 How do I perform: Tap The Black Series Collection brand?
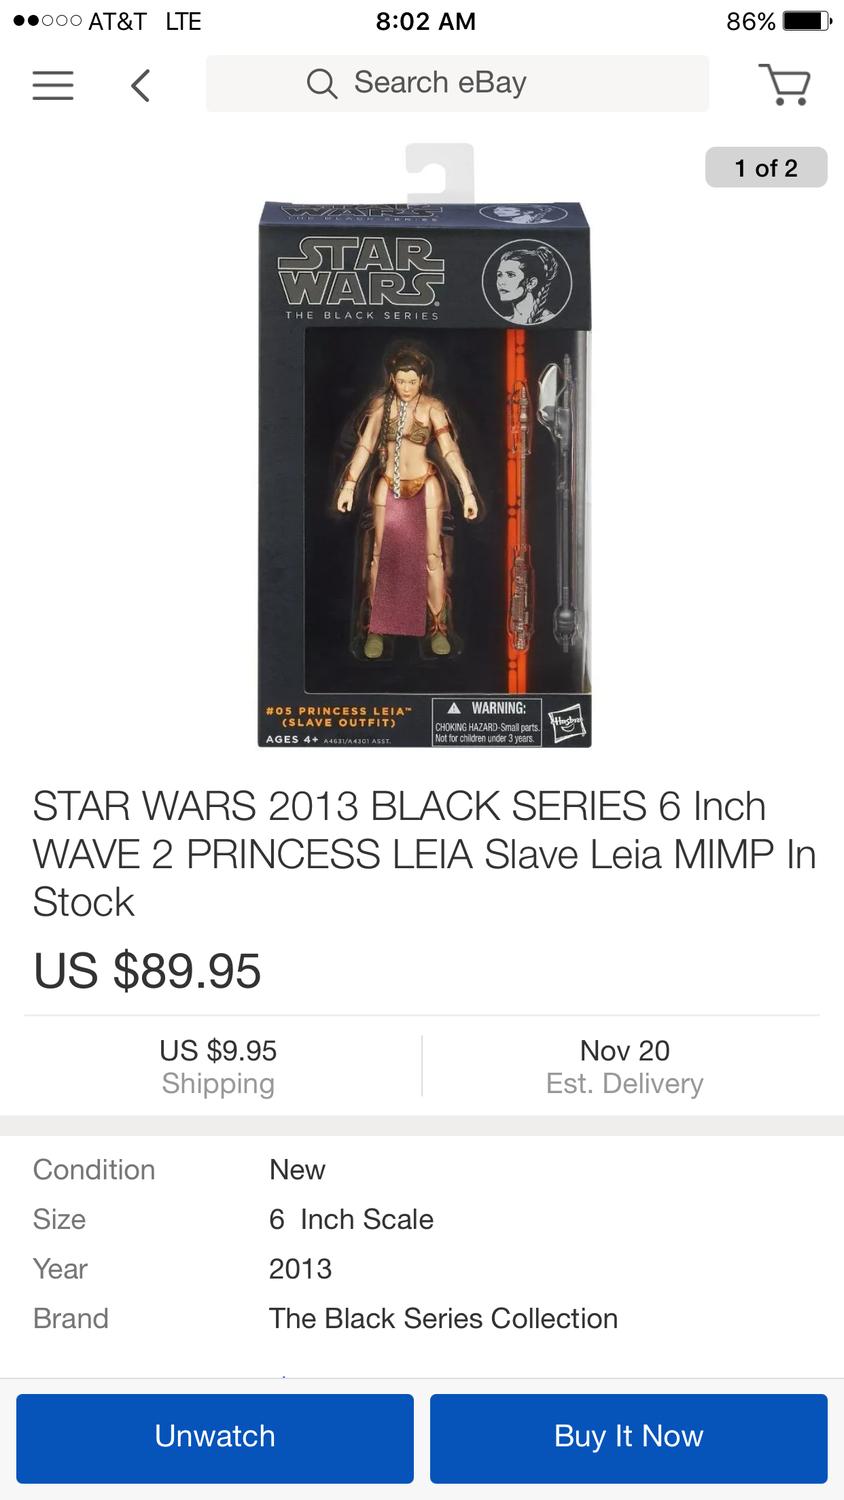click(443, 1319)
